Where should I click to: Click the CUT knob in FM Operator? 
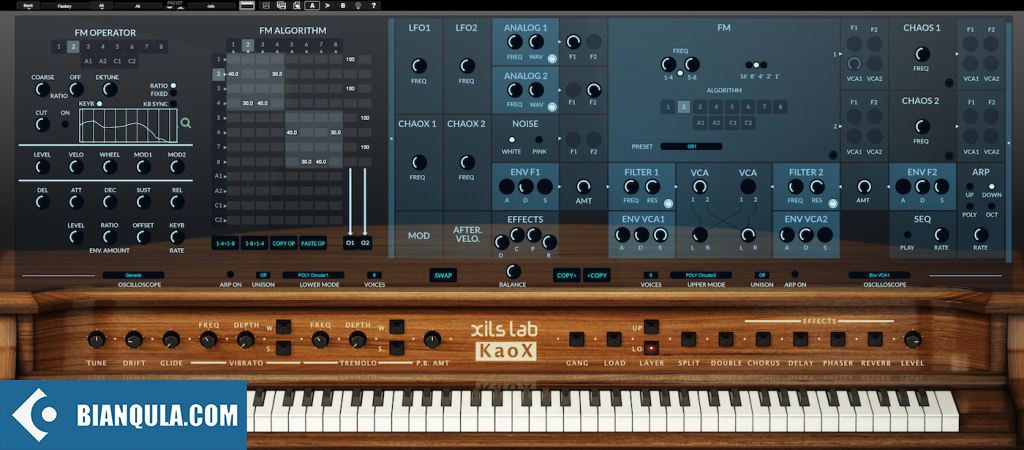pyautogui.click(x=42, y=124)
